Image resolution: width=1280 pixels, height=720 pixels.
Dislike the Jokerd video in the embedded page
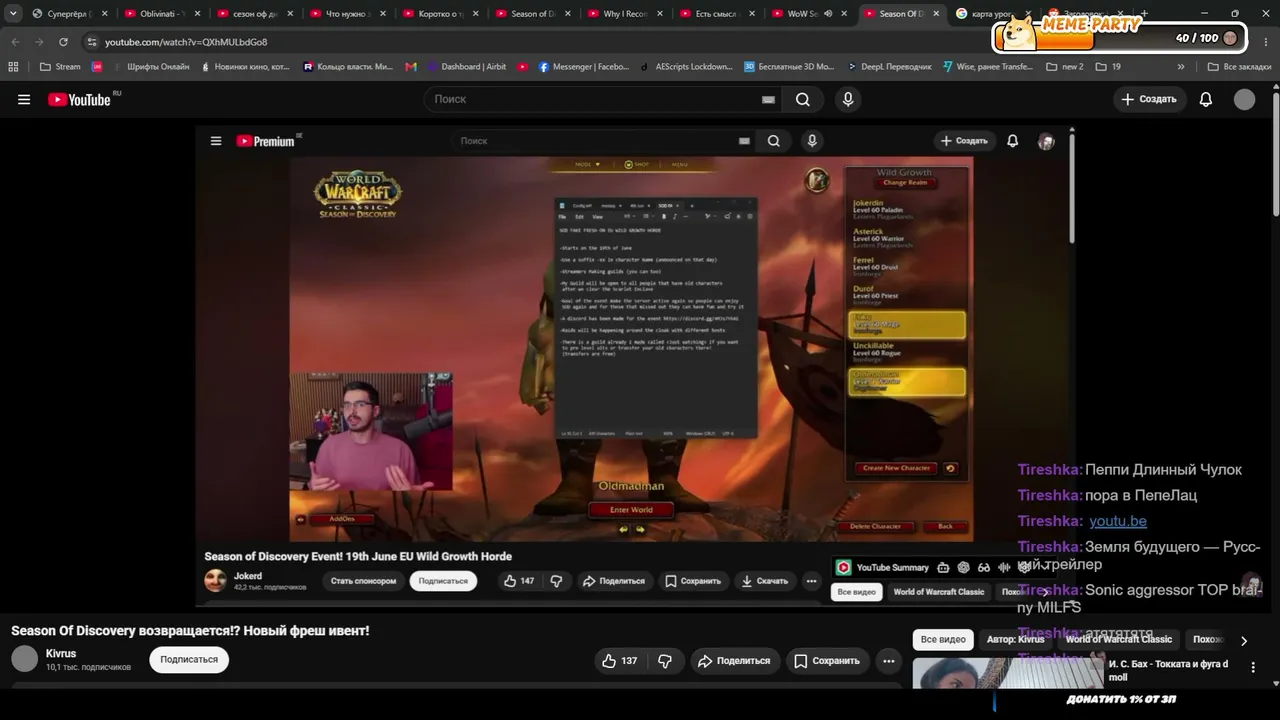[x=556, y=581]
